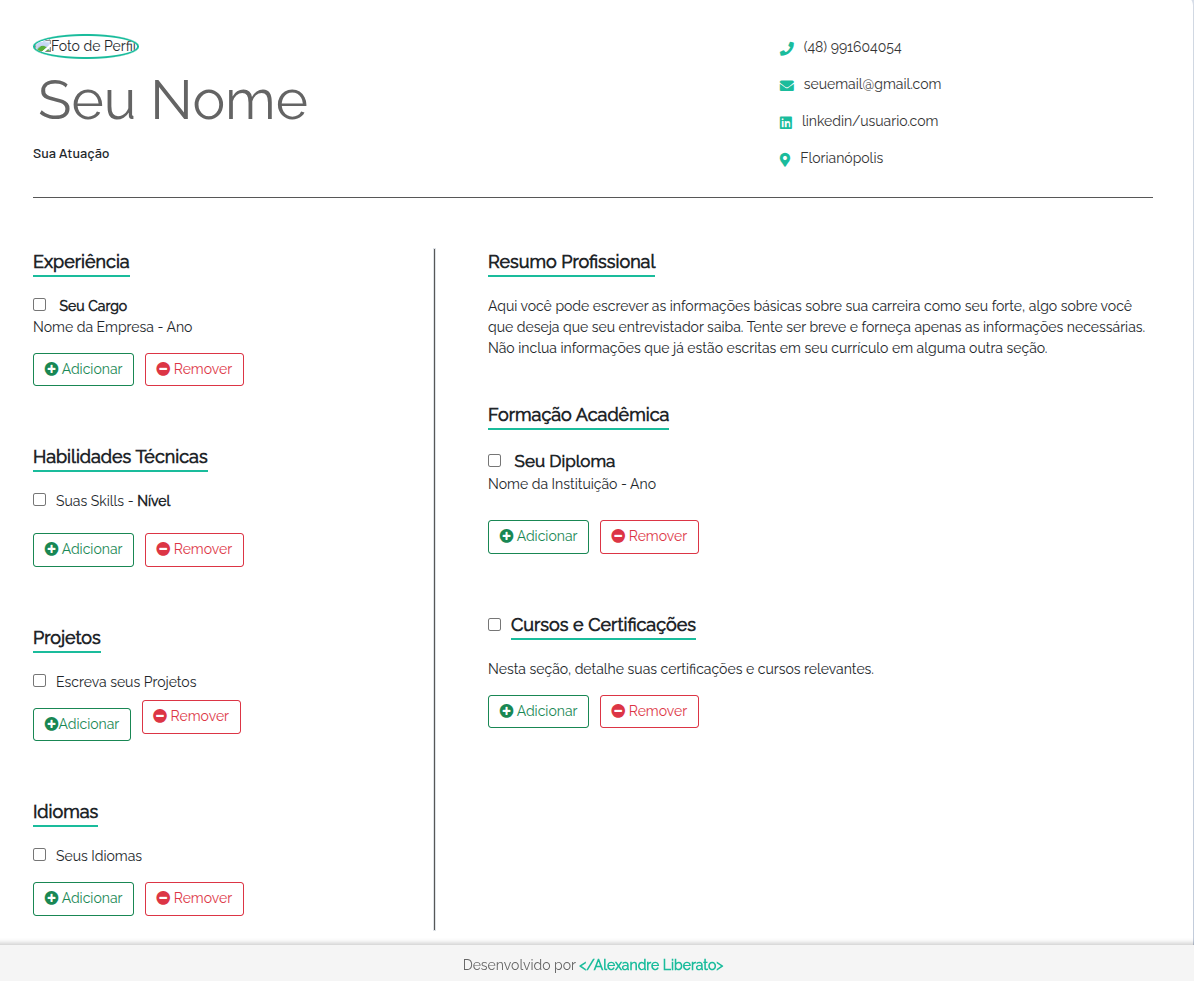
Task: Click Remover under Idiomas
Action: coord(194,898)
